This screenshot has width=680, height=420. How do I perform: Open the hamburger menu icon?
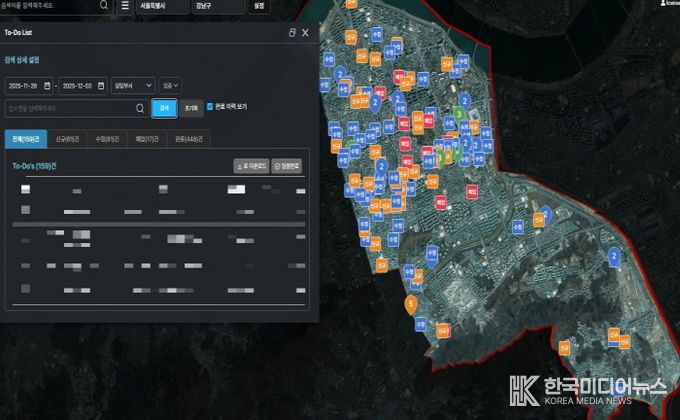(x=125, y=5)
